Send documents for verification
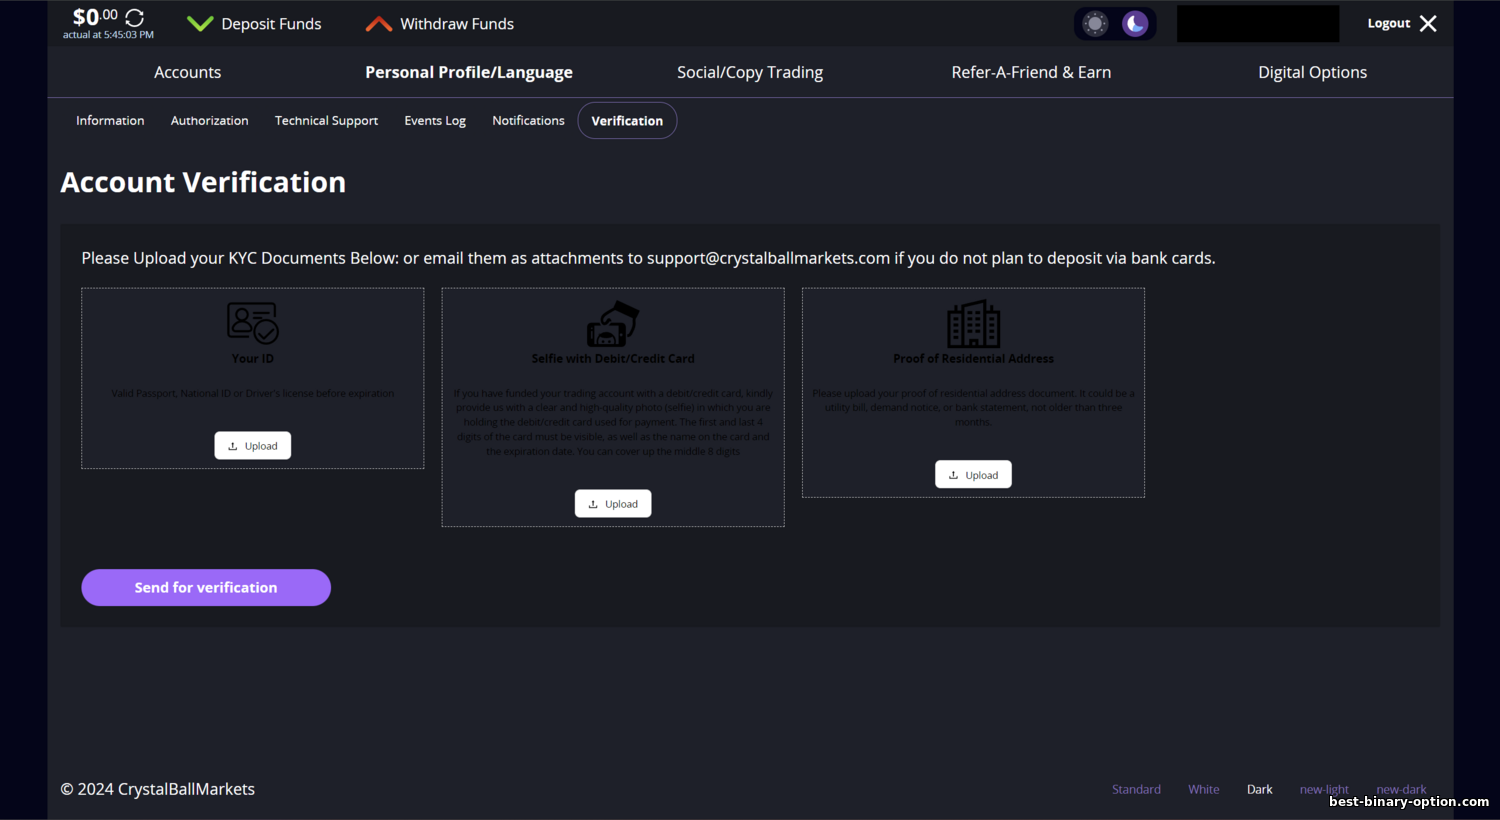 click(x=206, y=587)
